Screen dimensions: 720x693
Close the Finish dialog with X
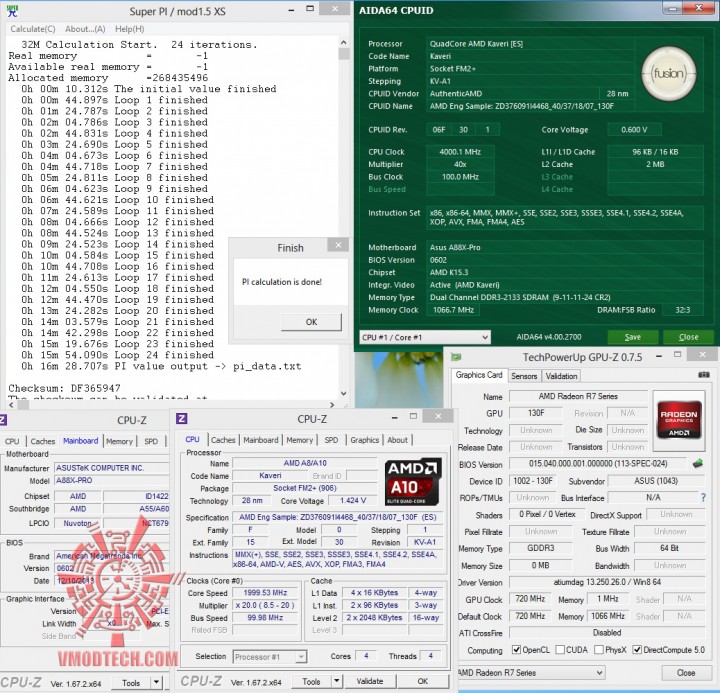pos(338,245)
